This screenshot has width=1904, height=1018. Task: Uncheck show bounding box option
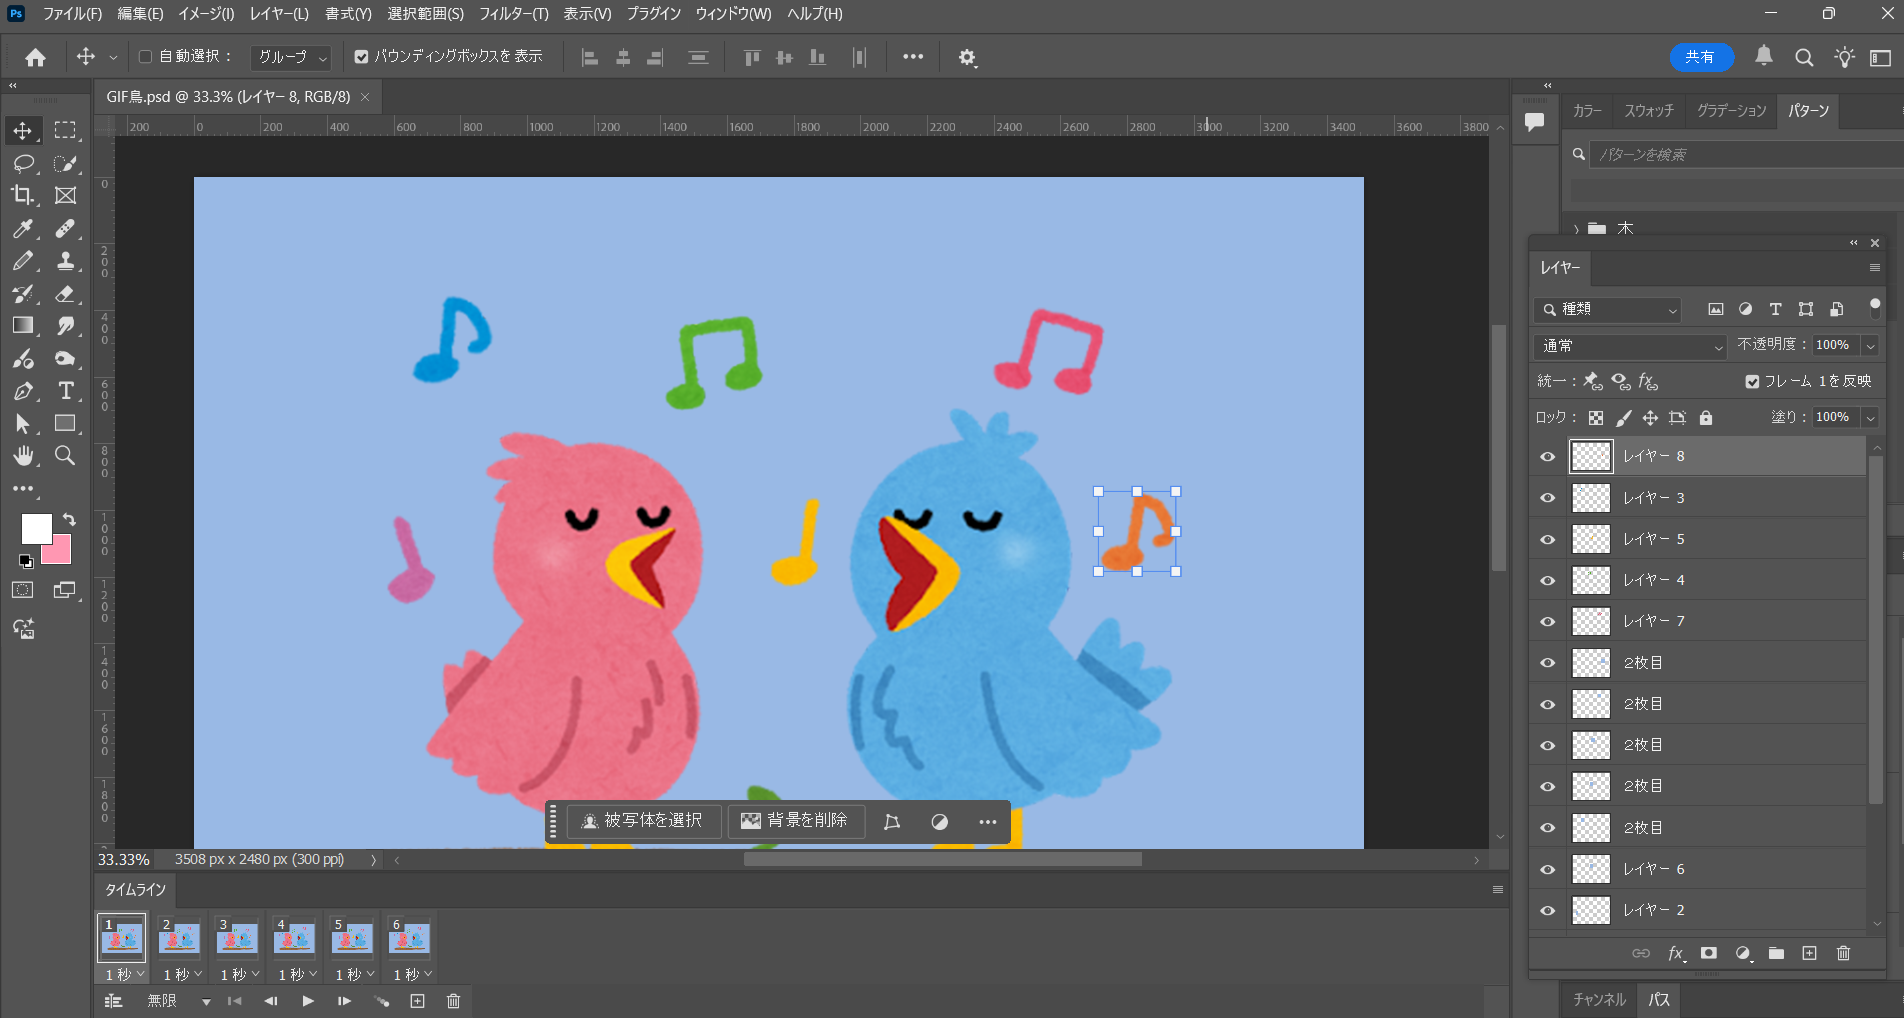tap(361, 57)
